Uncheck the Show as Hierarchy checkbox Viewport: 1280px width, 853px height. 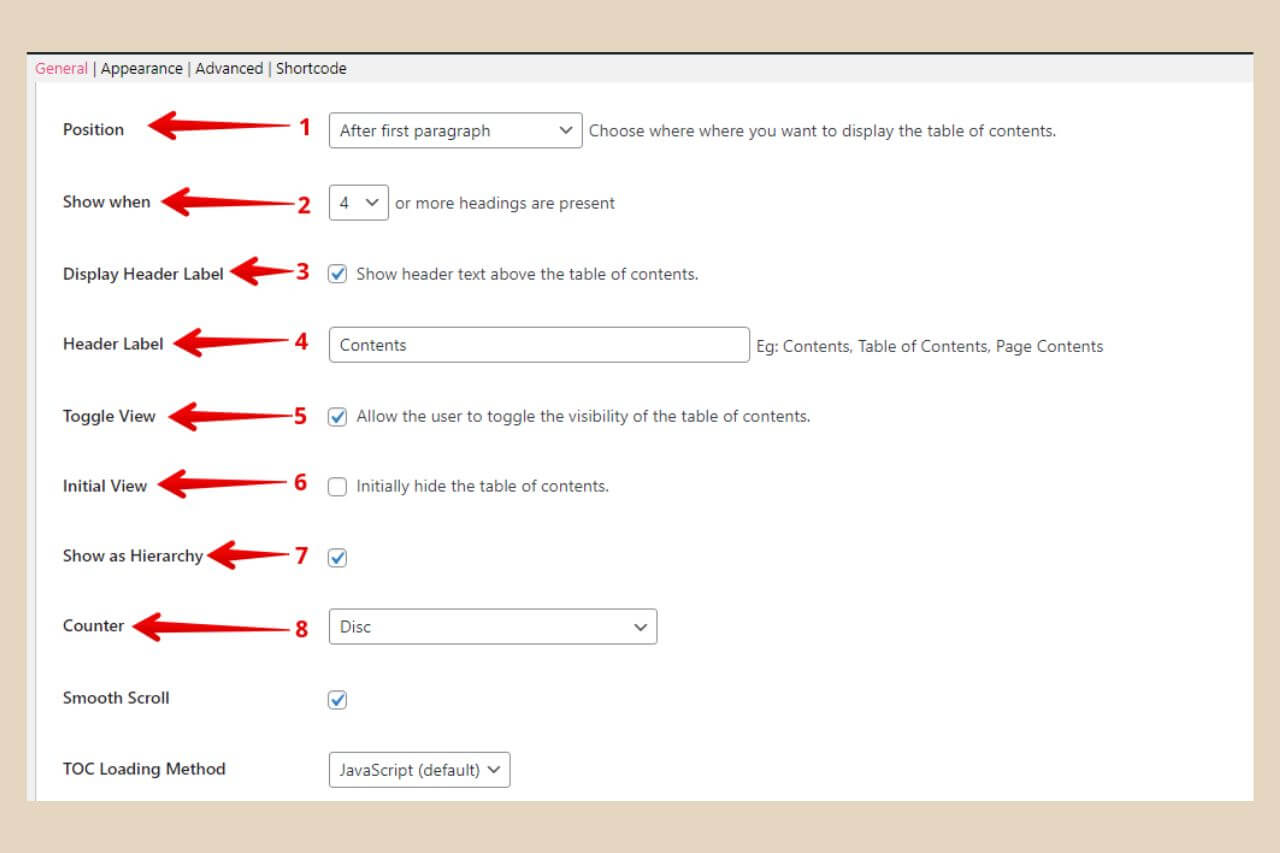pyautogui.click(x=337, y=557)
